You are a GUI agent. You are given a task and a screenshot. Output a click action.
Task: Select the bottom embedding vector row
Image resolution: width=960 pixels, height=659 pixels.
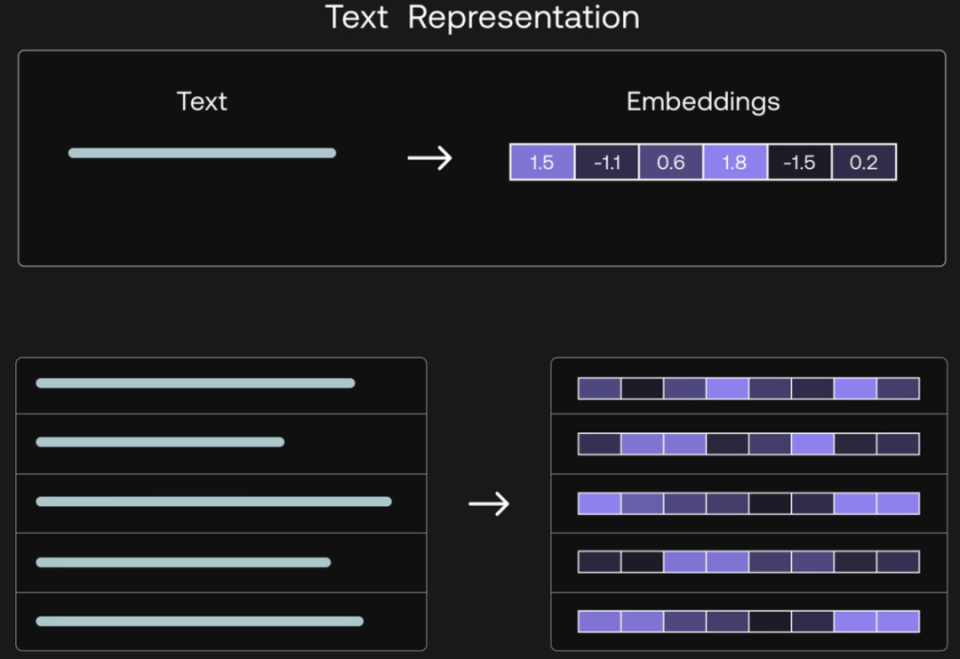point(749,621)
